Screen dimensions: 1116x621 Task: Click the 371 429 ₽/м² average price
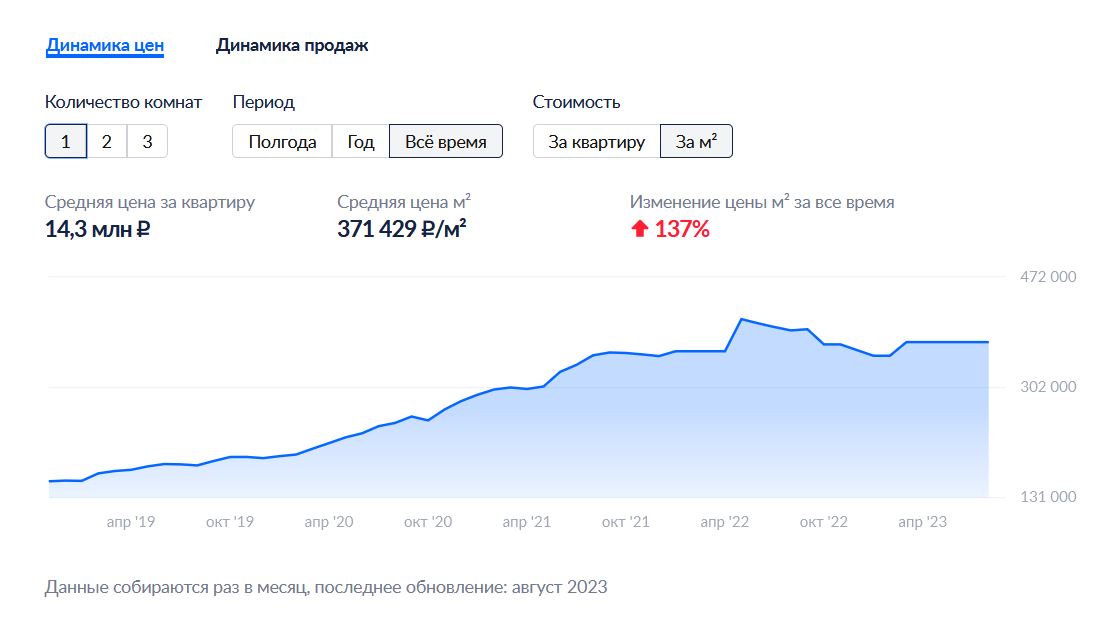coord(401,229)
